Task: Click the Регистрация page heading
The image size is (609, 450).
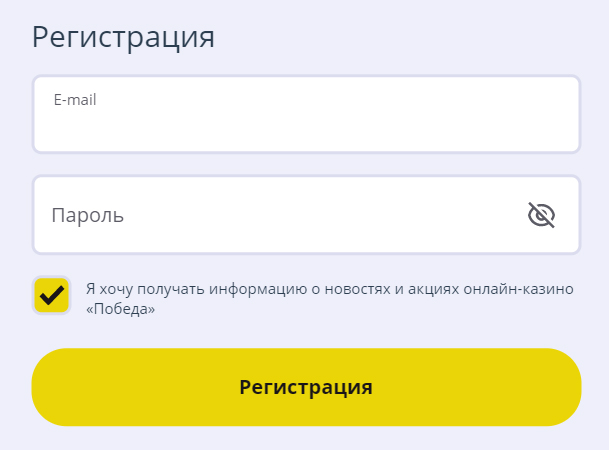Action: (x=123, y=37)
